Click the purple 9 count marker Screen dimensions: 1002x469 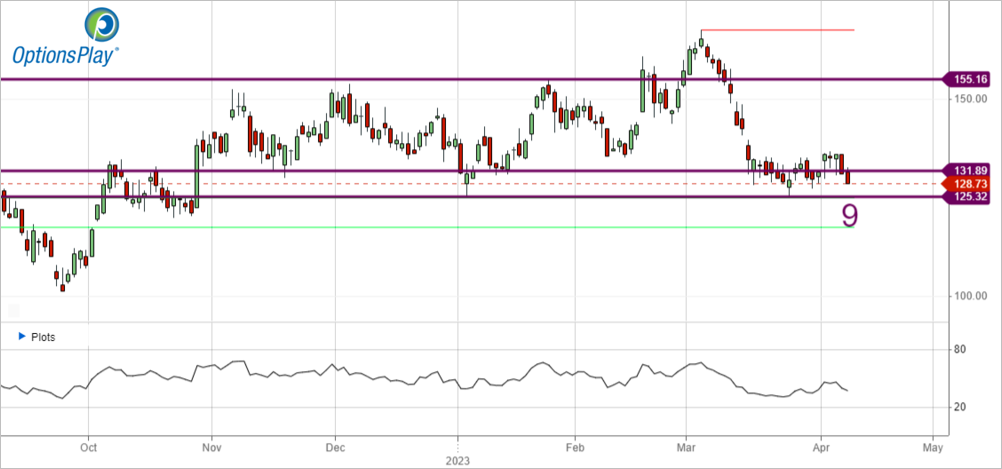(x=849, y=216)
